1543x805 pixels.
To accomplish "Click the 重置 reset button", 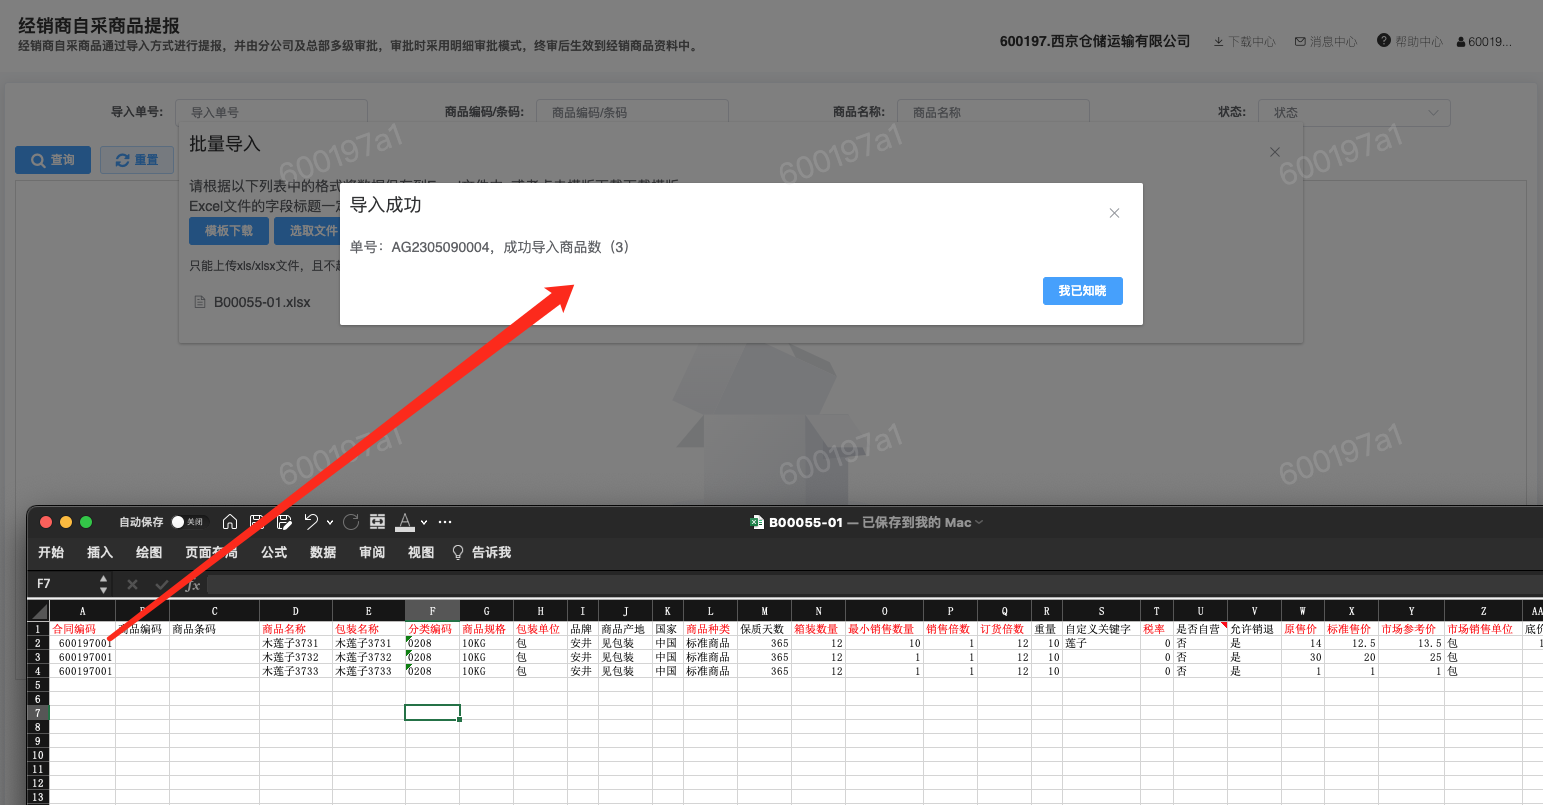I will [137, 160].
